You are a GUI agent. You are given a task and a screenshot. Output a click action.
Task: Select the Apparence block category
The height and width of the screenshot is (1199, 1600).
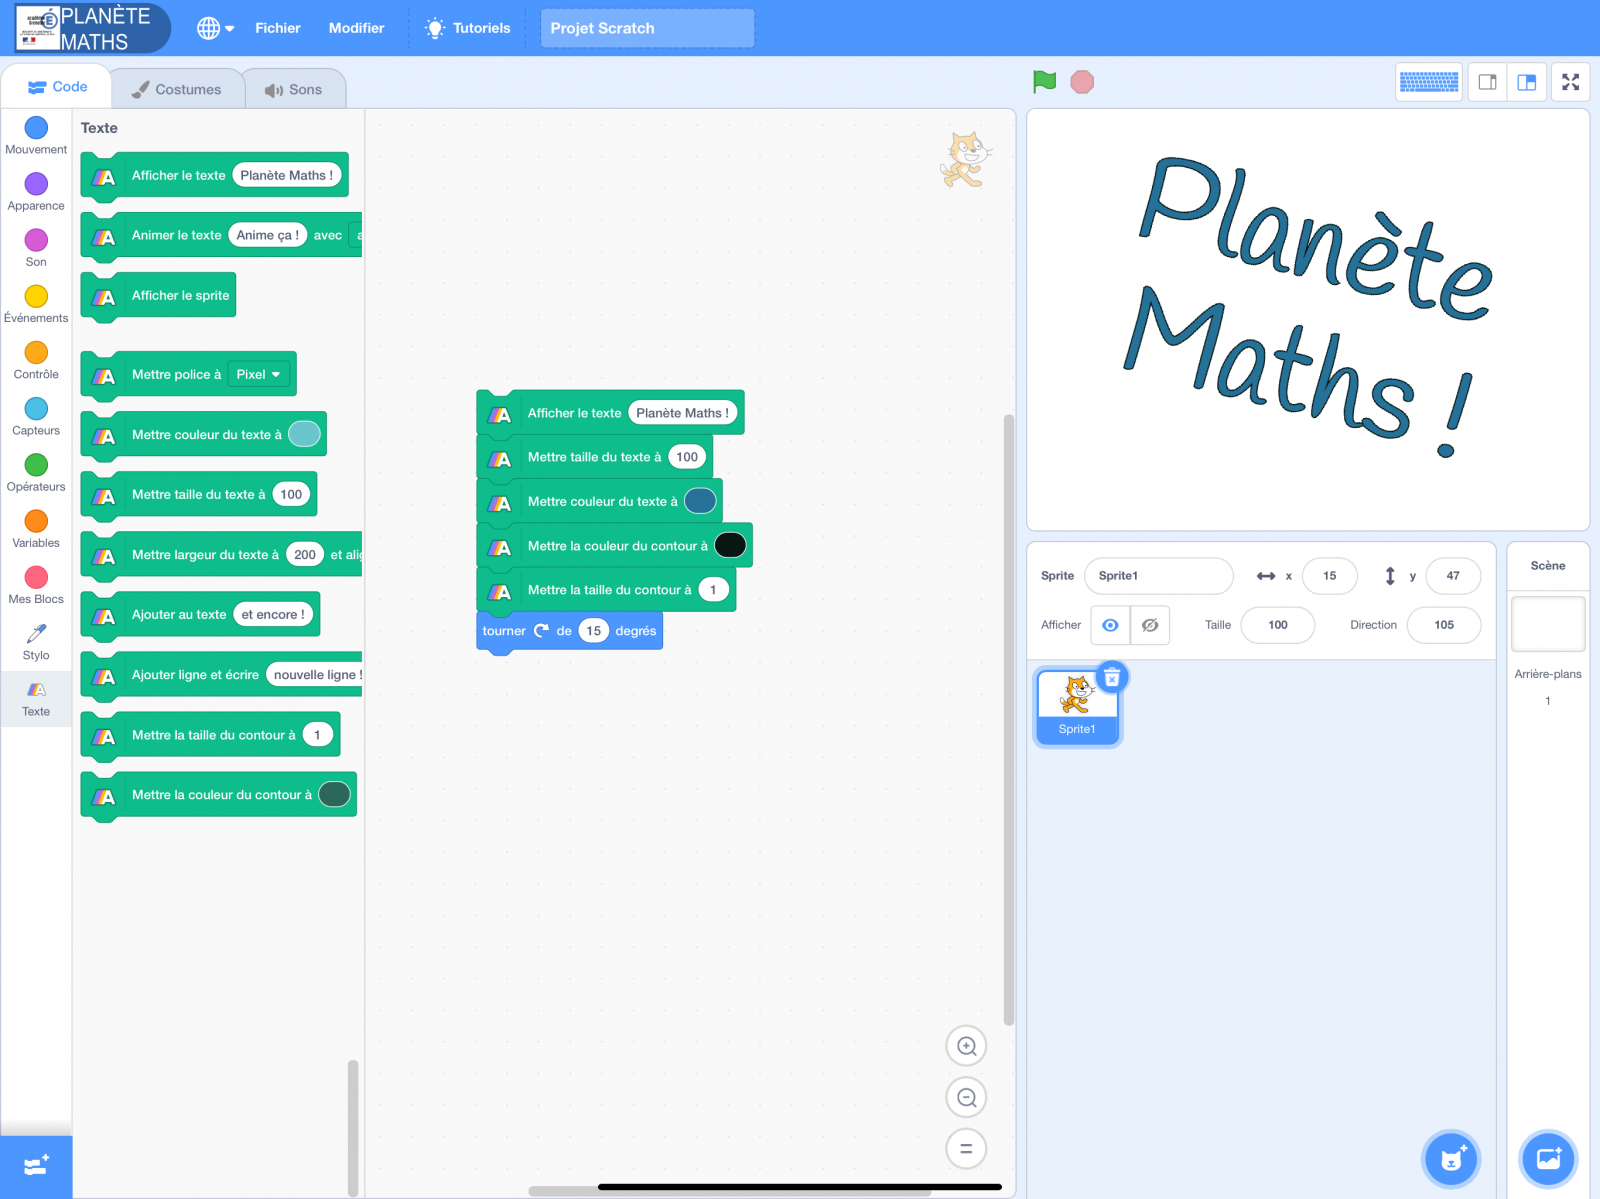pos(36,192)
